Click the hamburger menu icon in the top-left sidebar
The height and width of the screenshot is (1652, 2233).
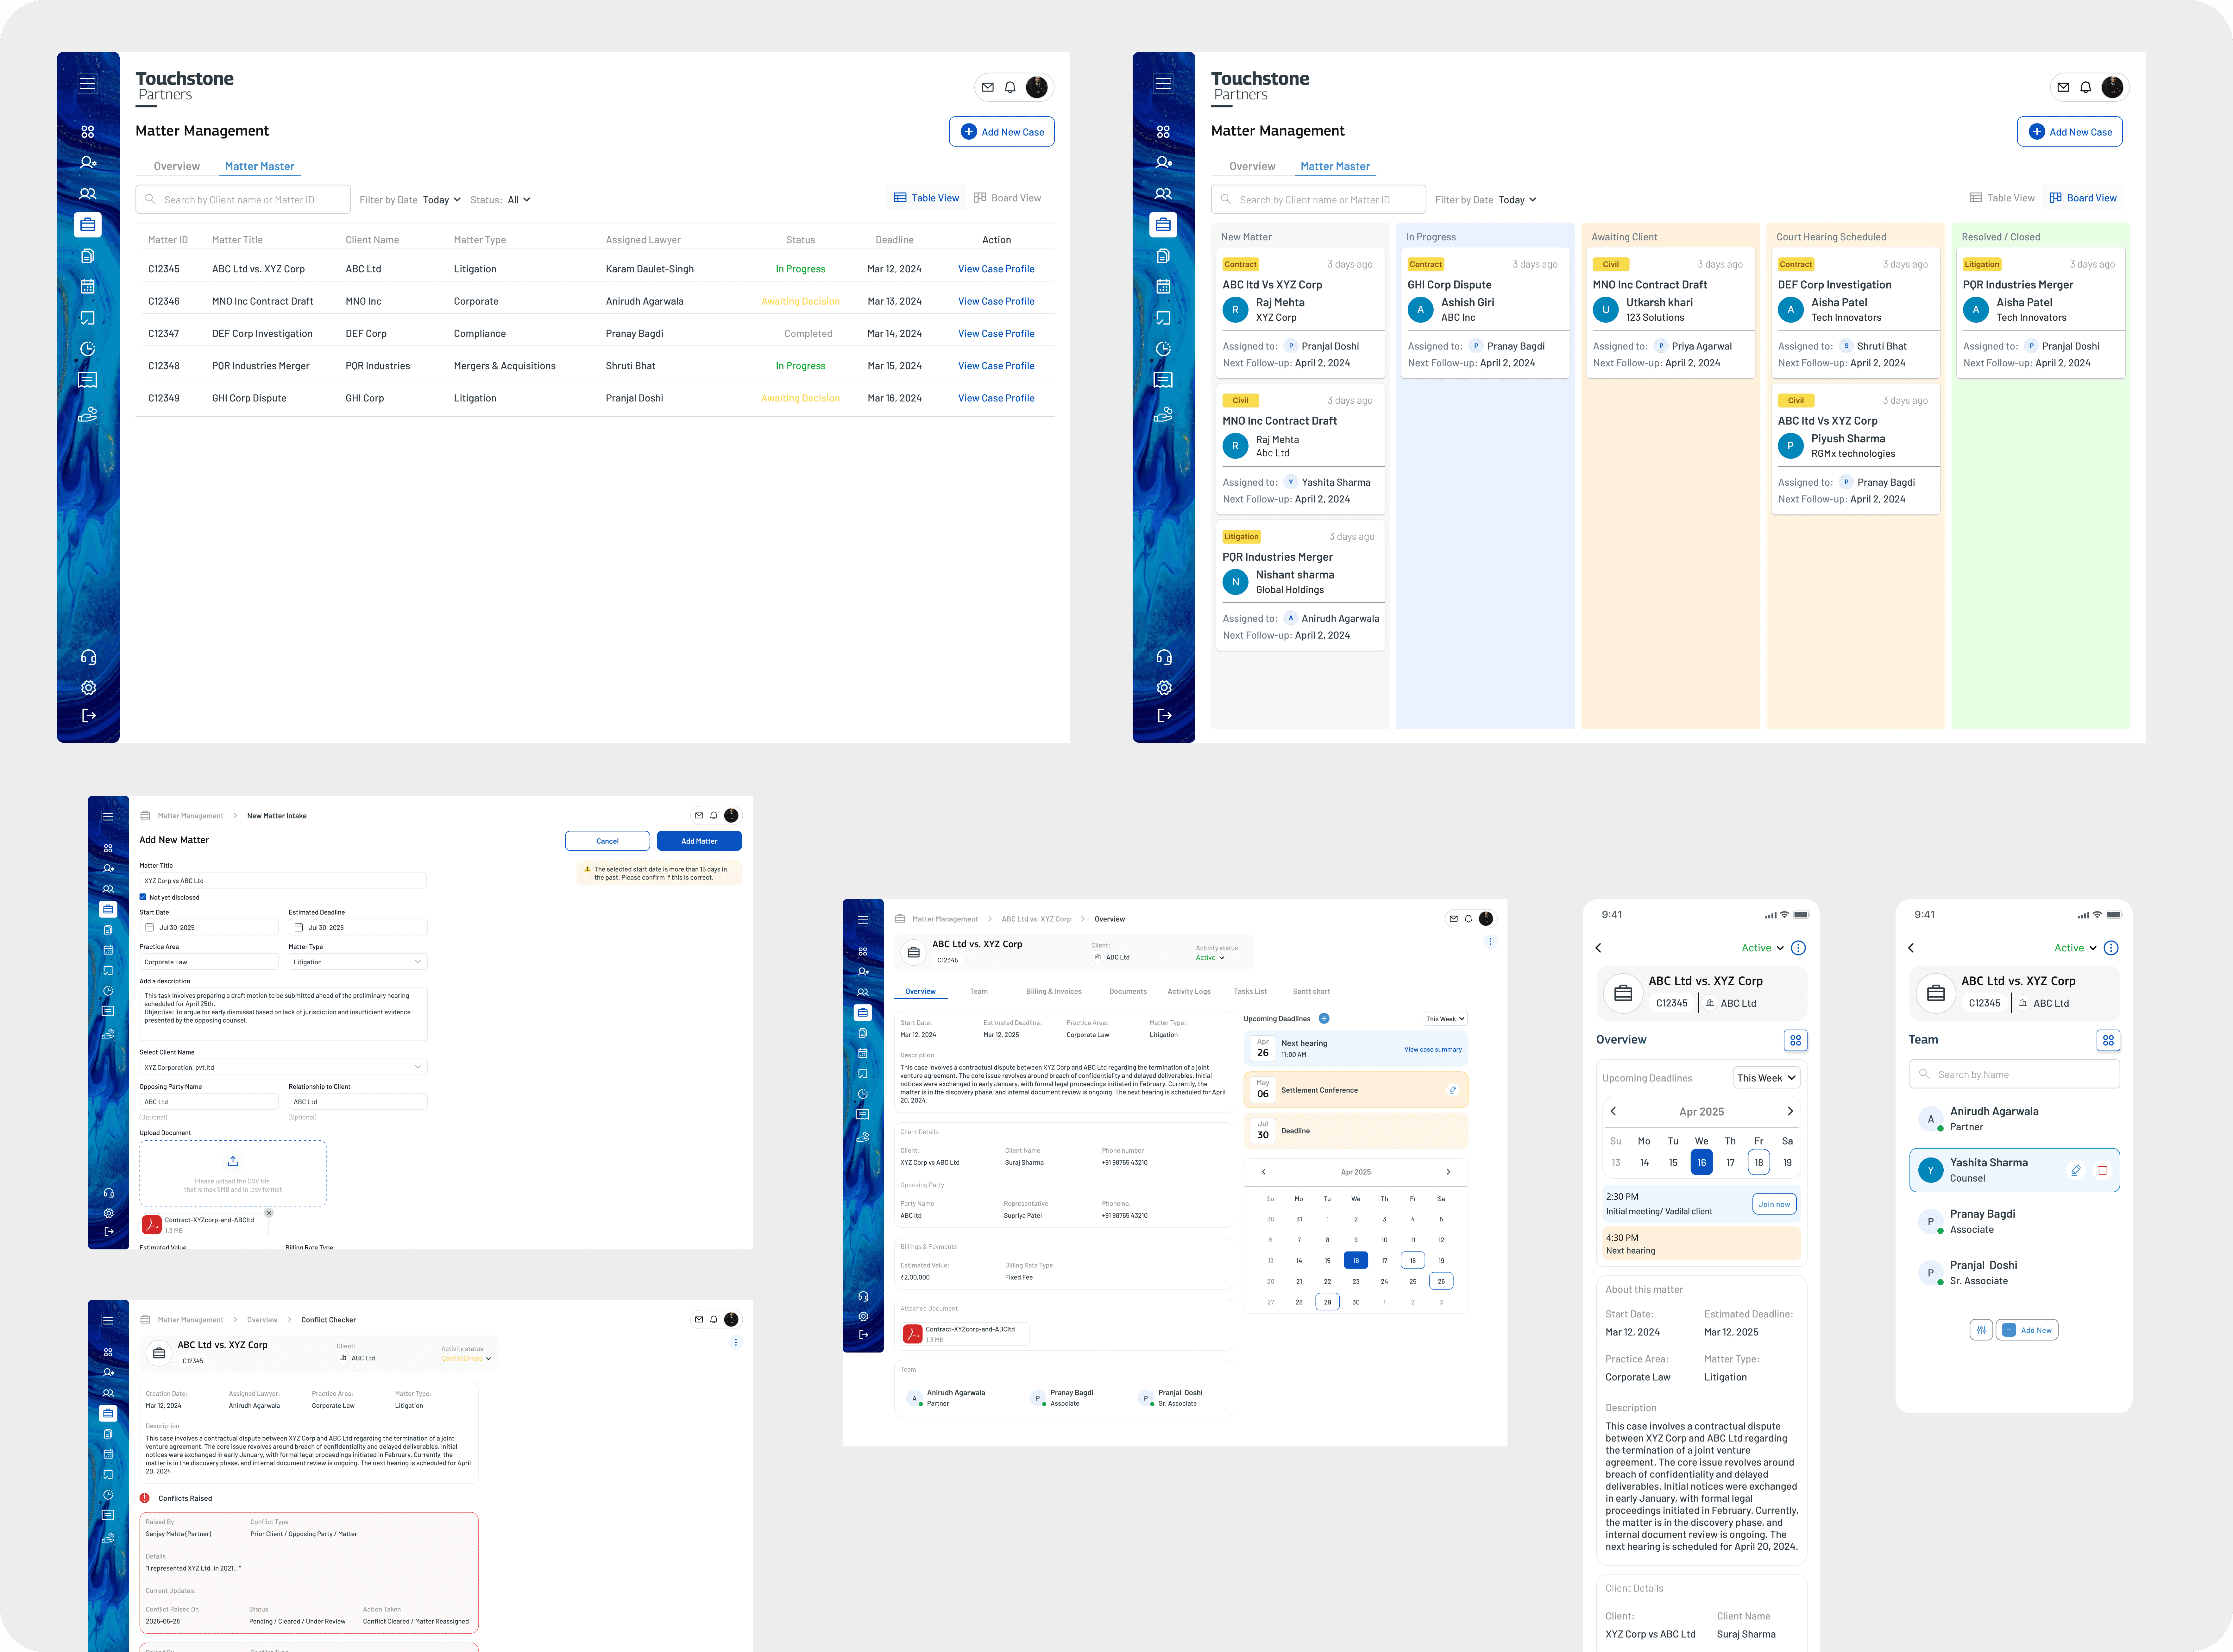point(88,84)
